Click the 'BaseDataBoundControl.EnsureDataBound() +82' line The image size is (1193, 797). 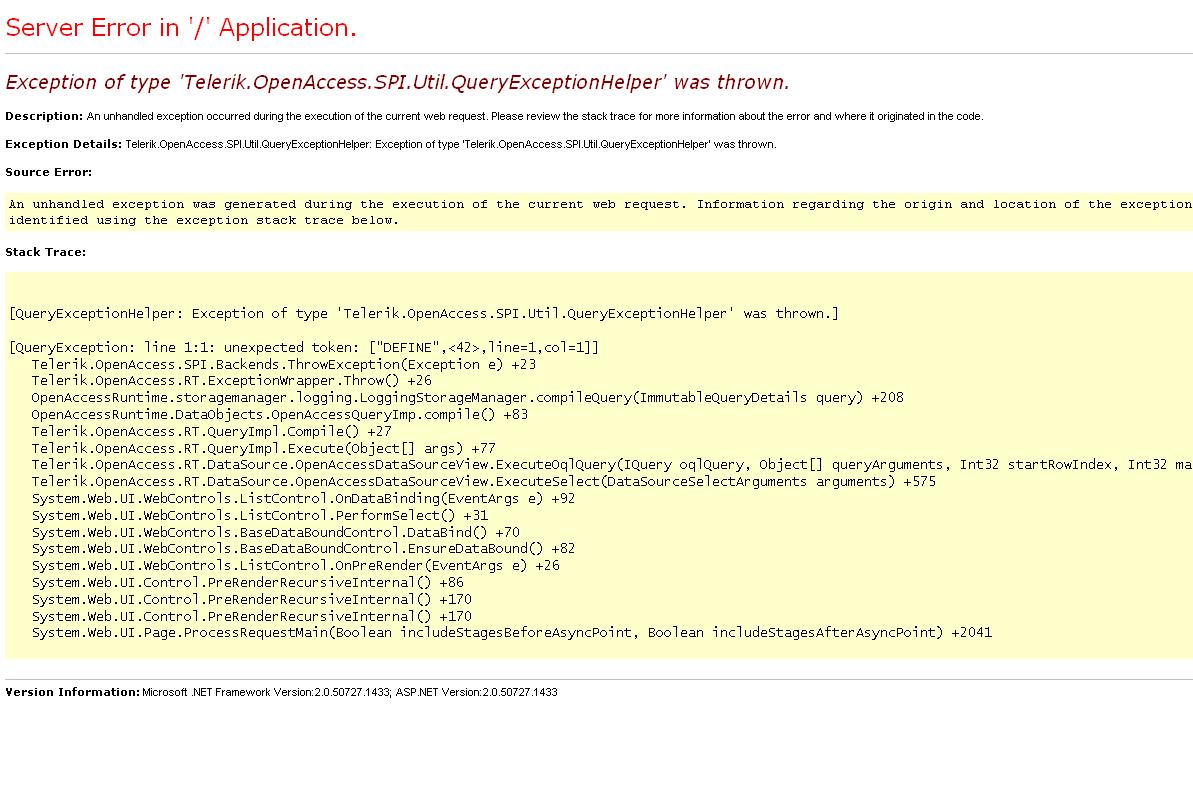(304, 549)
